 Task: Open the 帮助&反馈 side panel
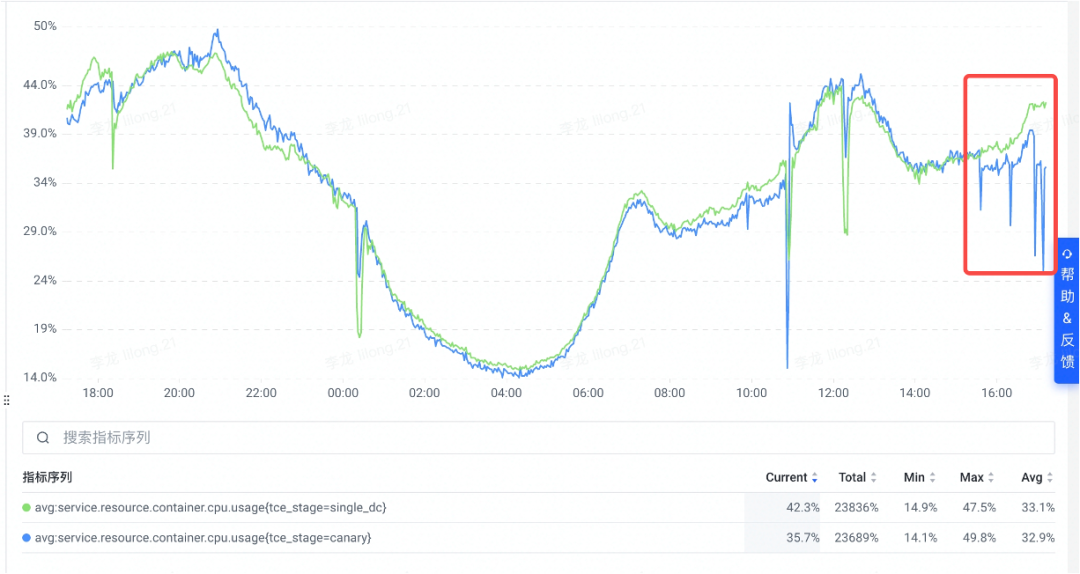coord(1067,310)
